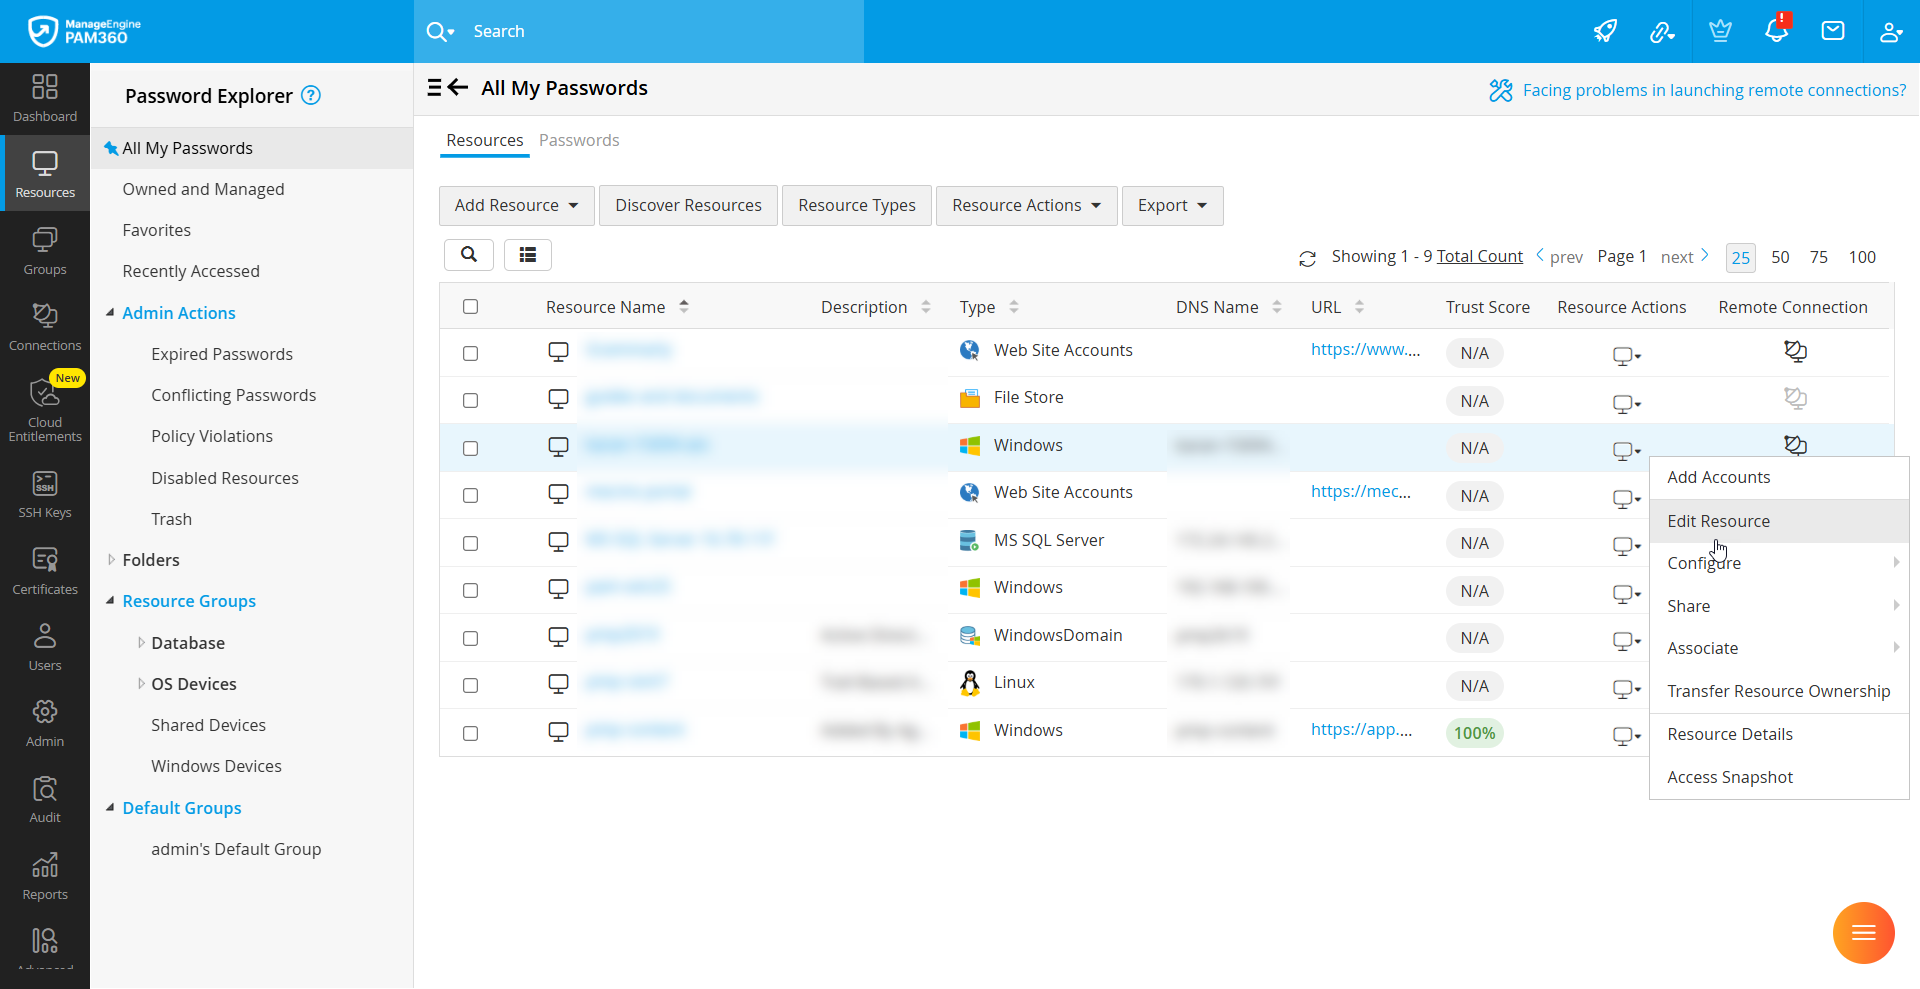1920x989 pixels.
Task: Open the Dashboard from the sidebar
Action: coord(45,98)
